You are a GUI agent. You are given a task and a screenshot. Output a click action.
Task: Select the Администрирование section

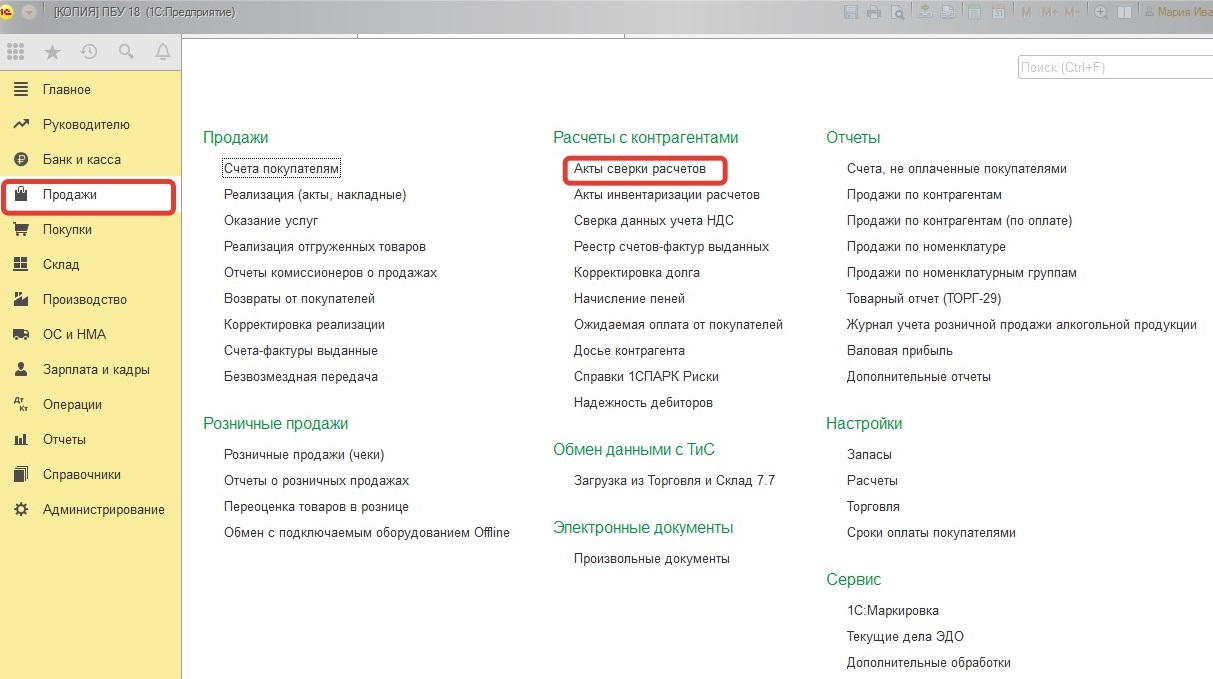[103, 510]
